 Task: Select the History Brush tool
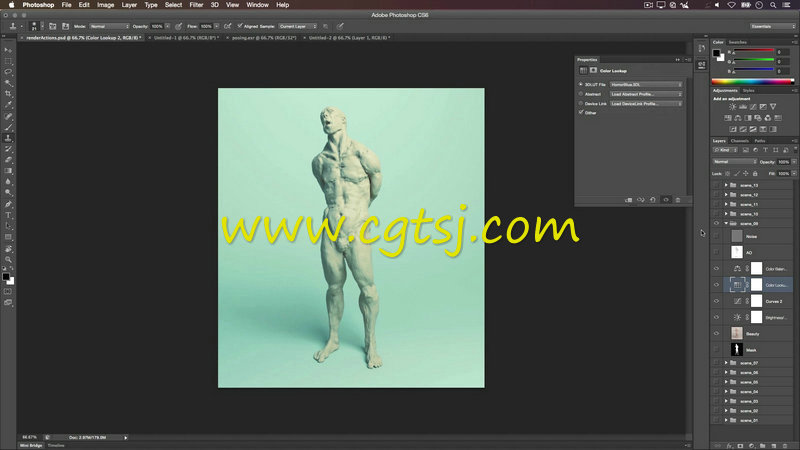tap(8, 149)
